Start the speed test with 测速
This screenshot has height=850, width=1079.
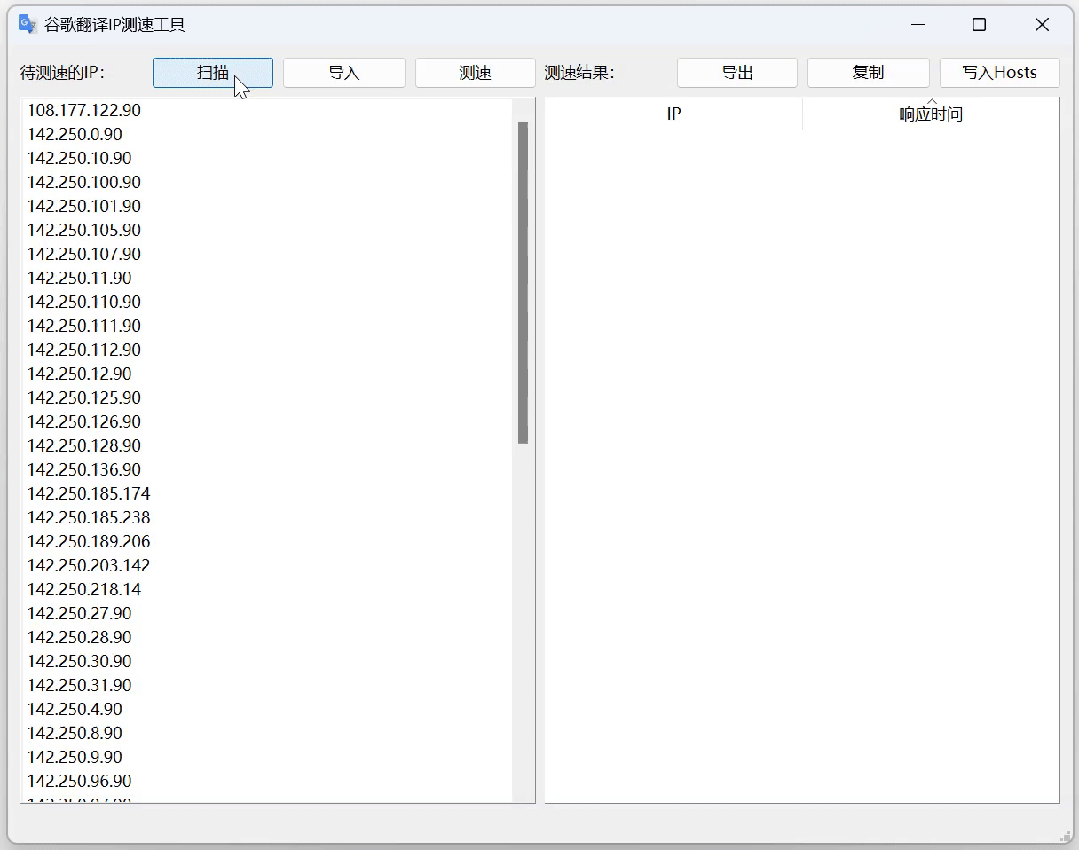tap(475, 73)
